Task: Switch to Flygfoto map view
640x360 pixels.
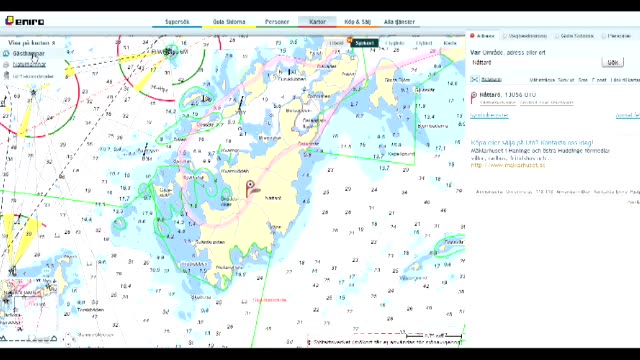Action: pyautogui.click(x=394, y=43)
